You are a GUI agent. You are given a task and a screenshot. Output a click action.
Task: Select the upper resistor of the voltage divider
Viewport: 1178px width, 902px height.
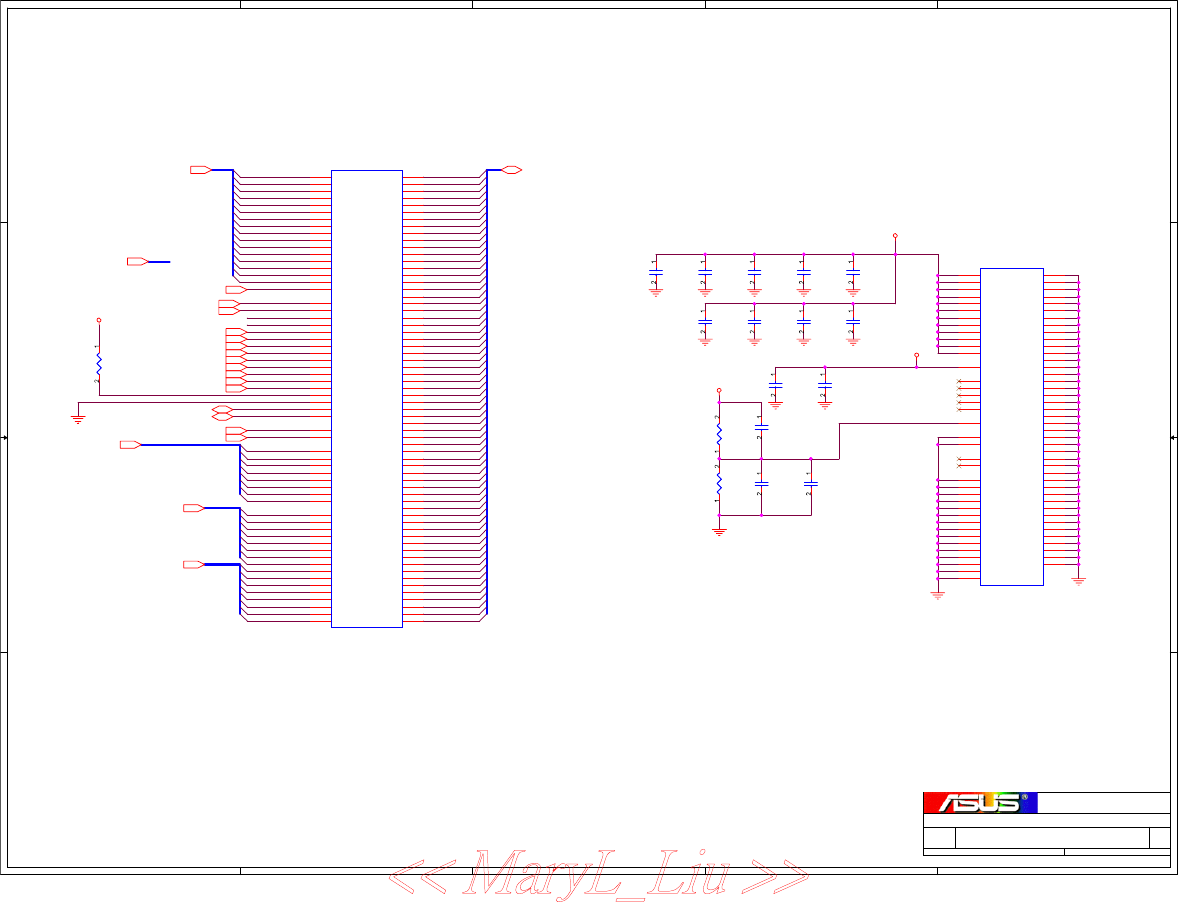pos(719,434)
